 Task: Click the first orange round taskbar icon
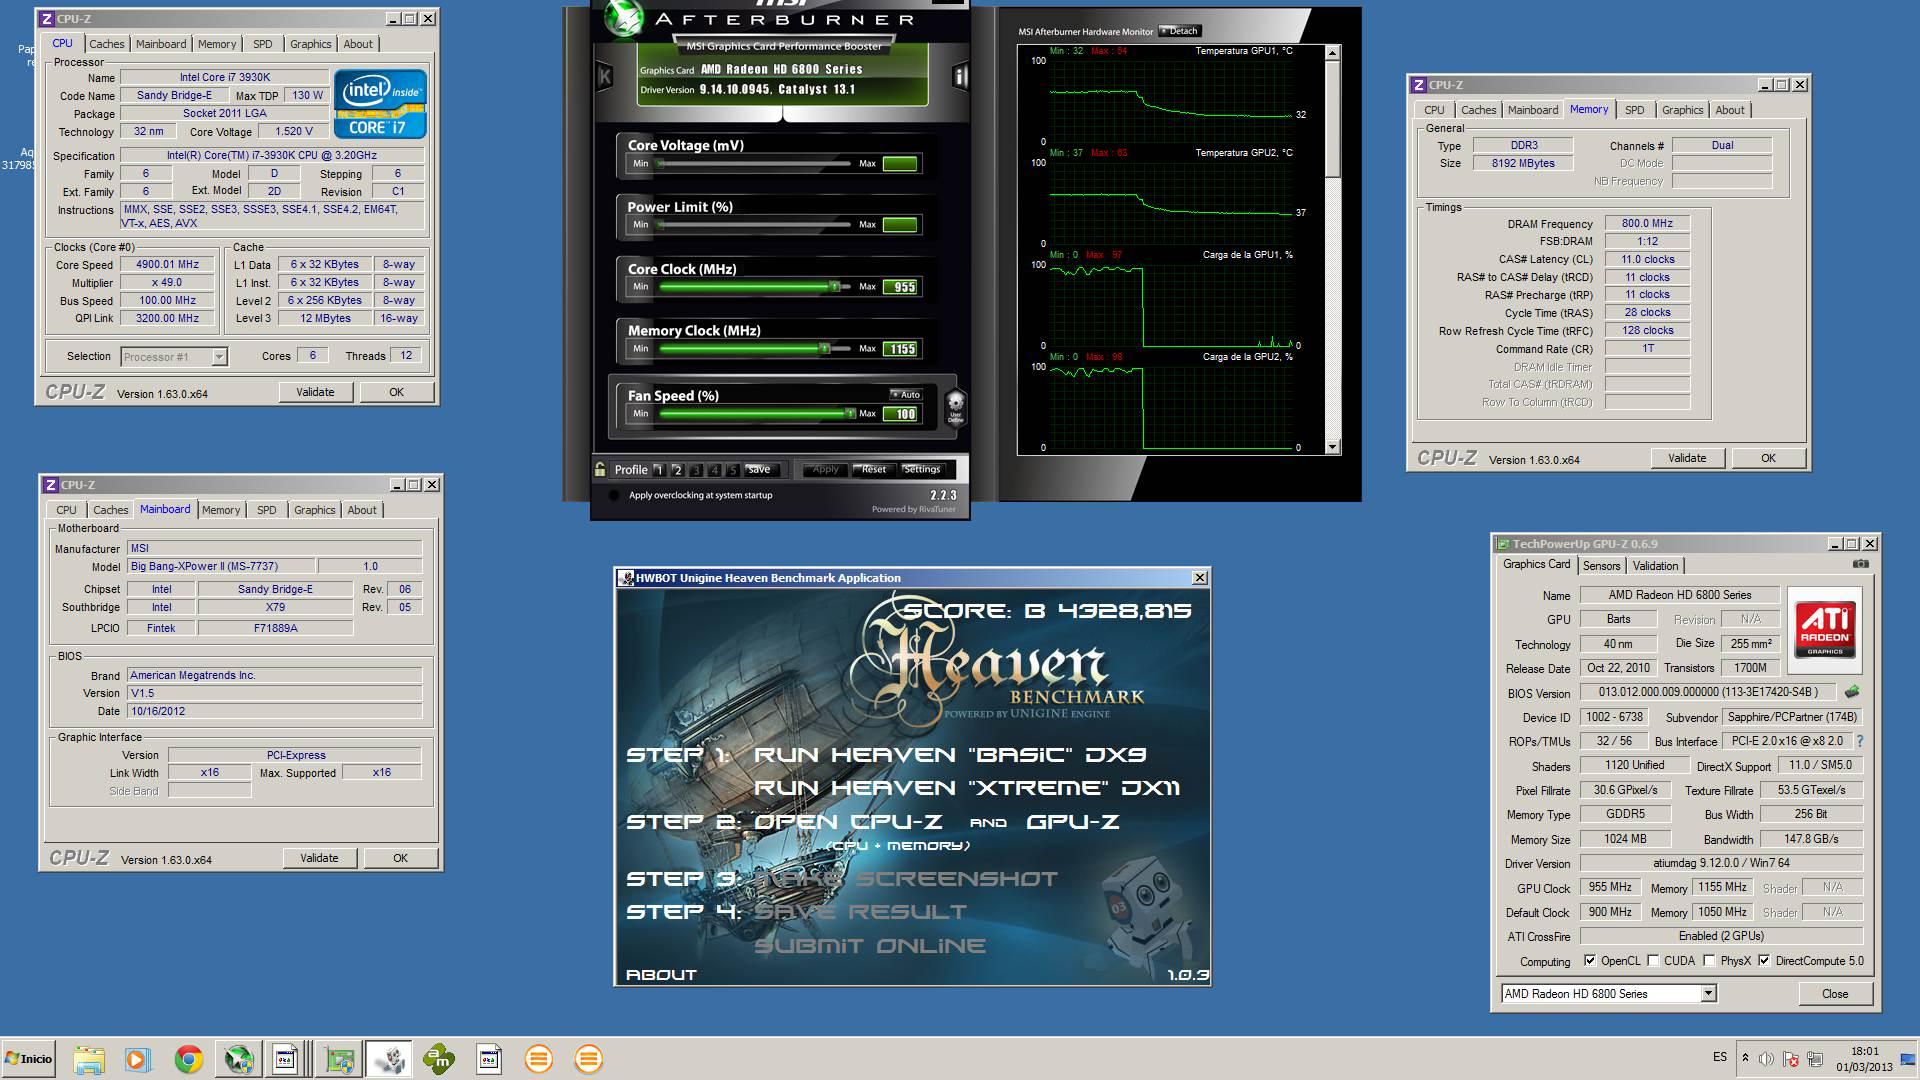(x=538, y=1059)
